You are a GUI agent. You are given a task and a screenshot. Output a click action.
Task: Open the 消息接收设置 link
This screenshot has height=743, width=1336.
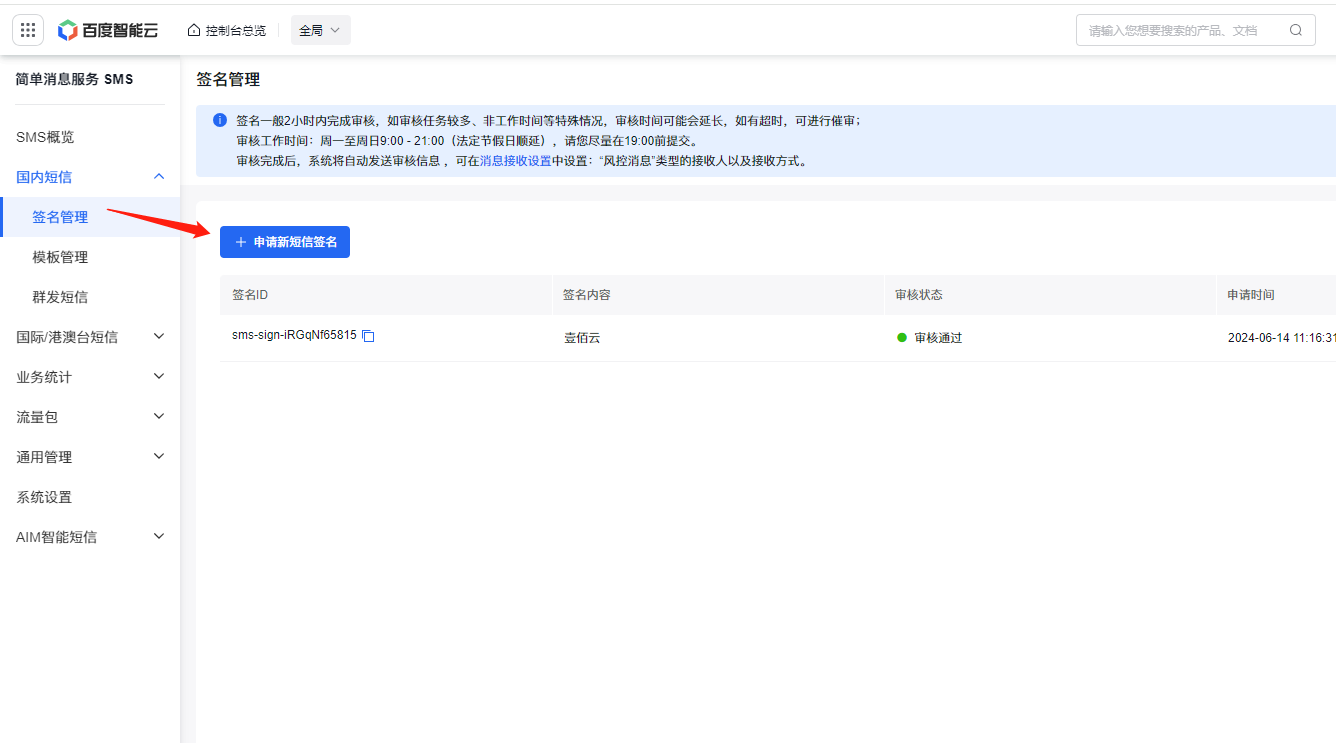515,160
